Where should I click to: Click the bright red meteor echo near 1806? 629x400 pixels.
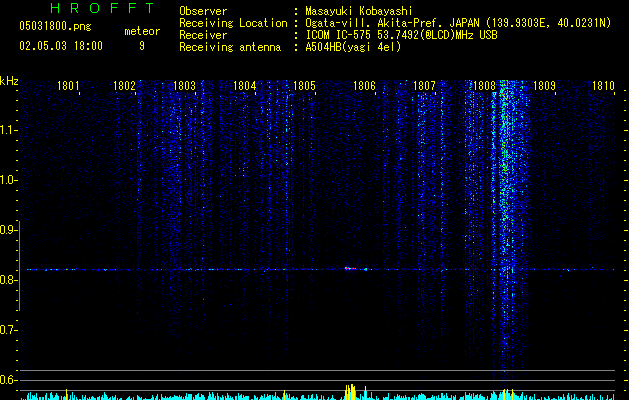(x=351, y=268)
